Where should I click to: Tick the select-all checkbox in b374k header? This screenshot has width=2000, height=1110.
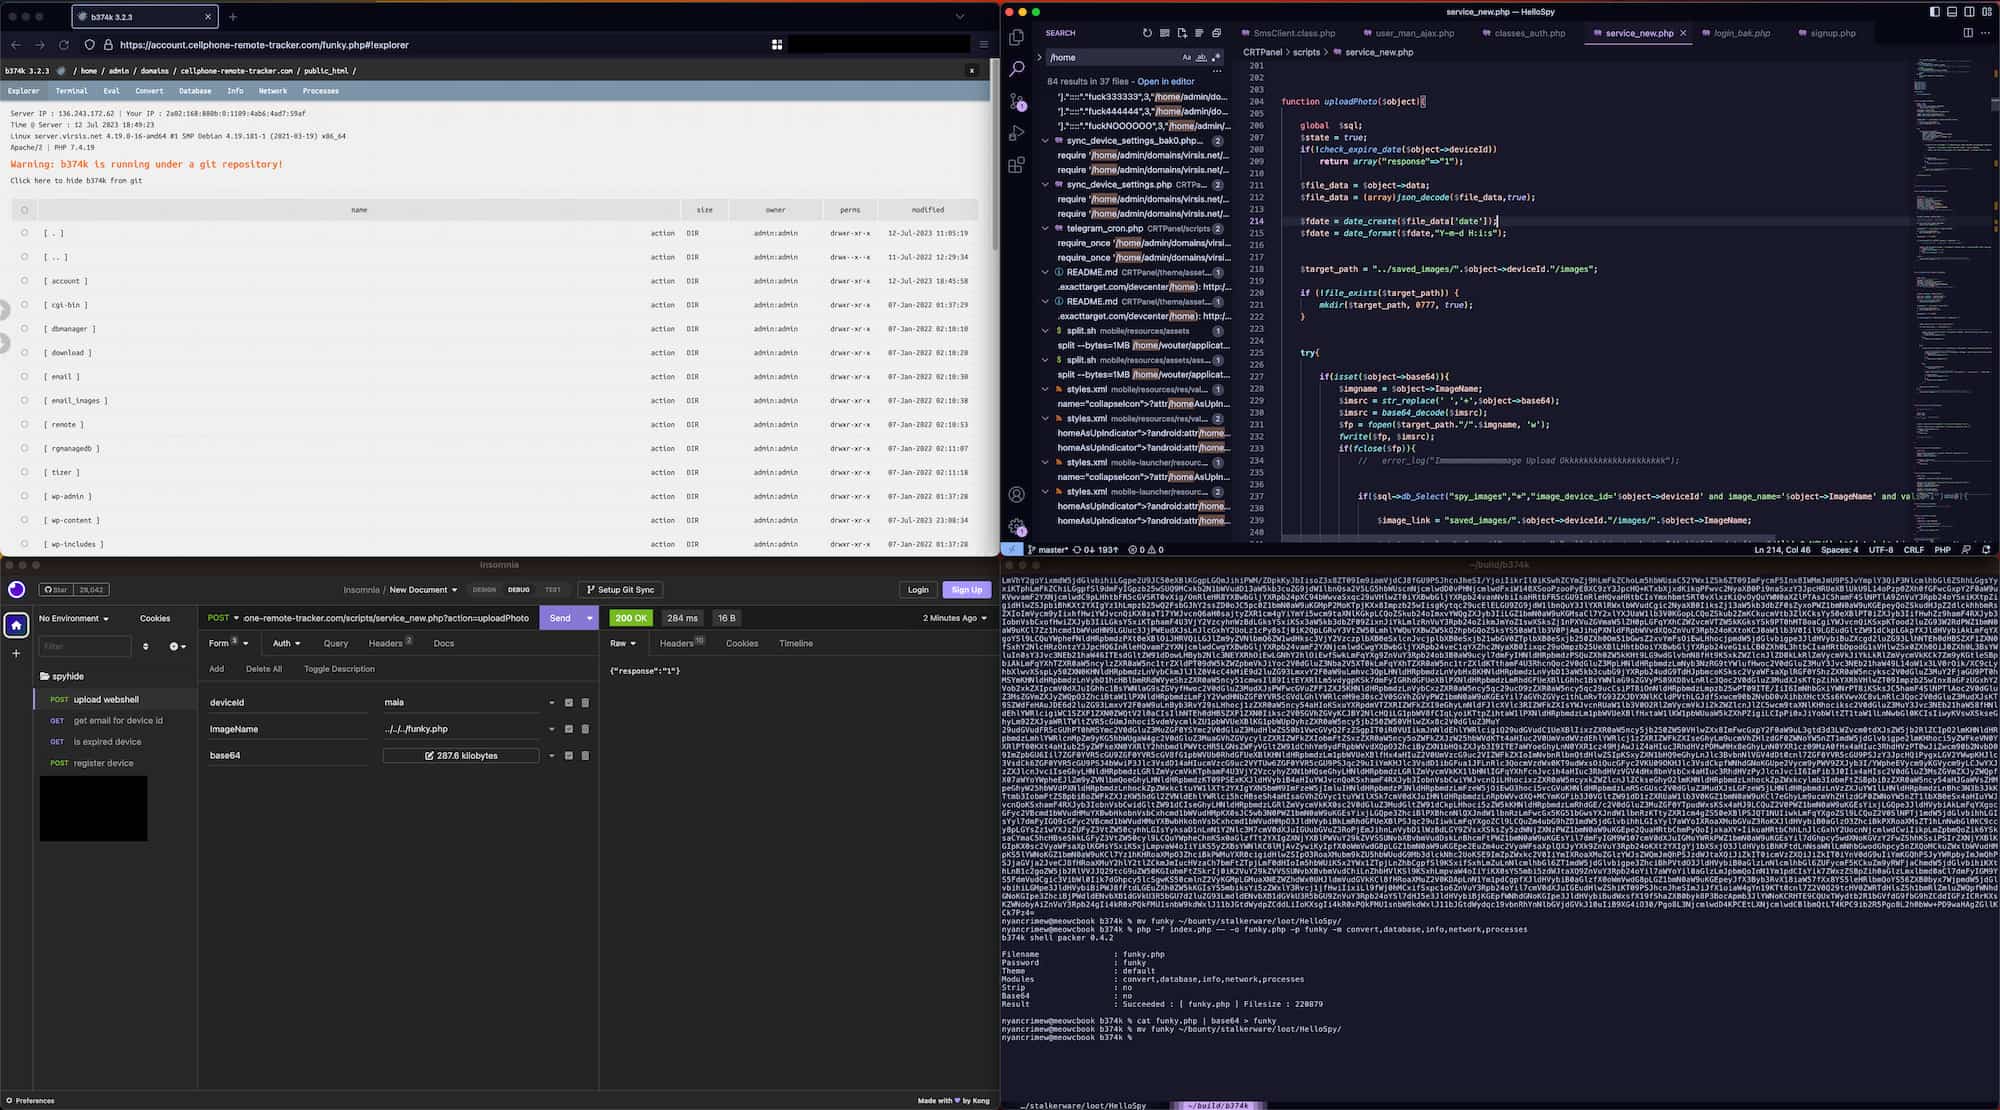pyautogui.click(x=25, y=210)
